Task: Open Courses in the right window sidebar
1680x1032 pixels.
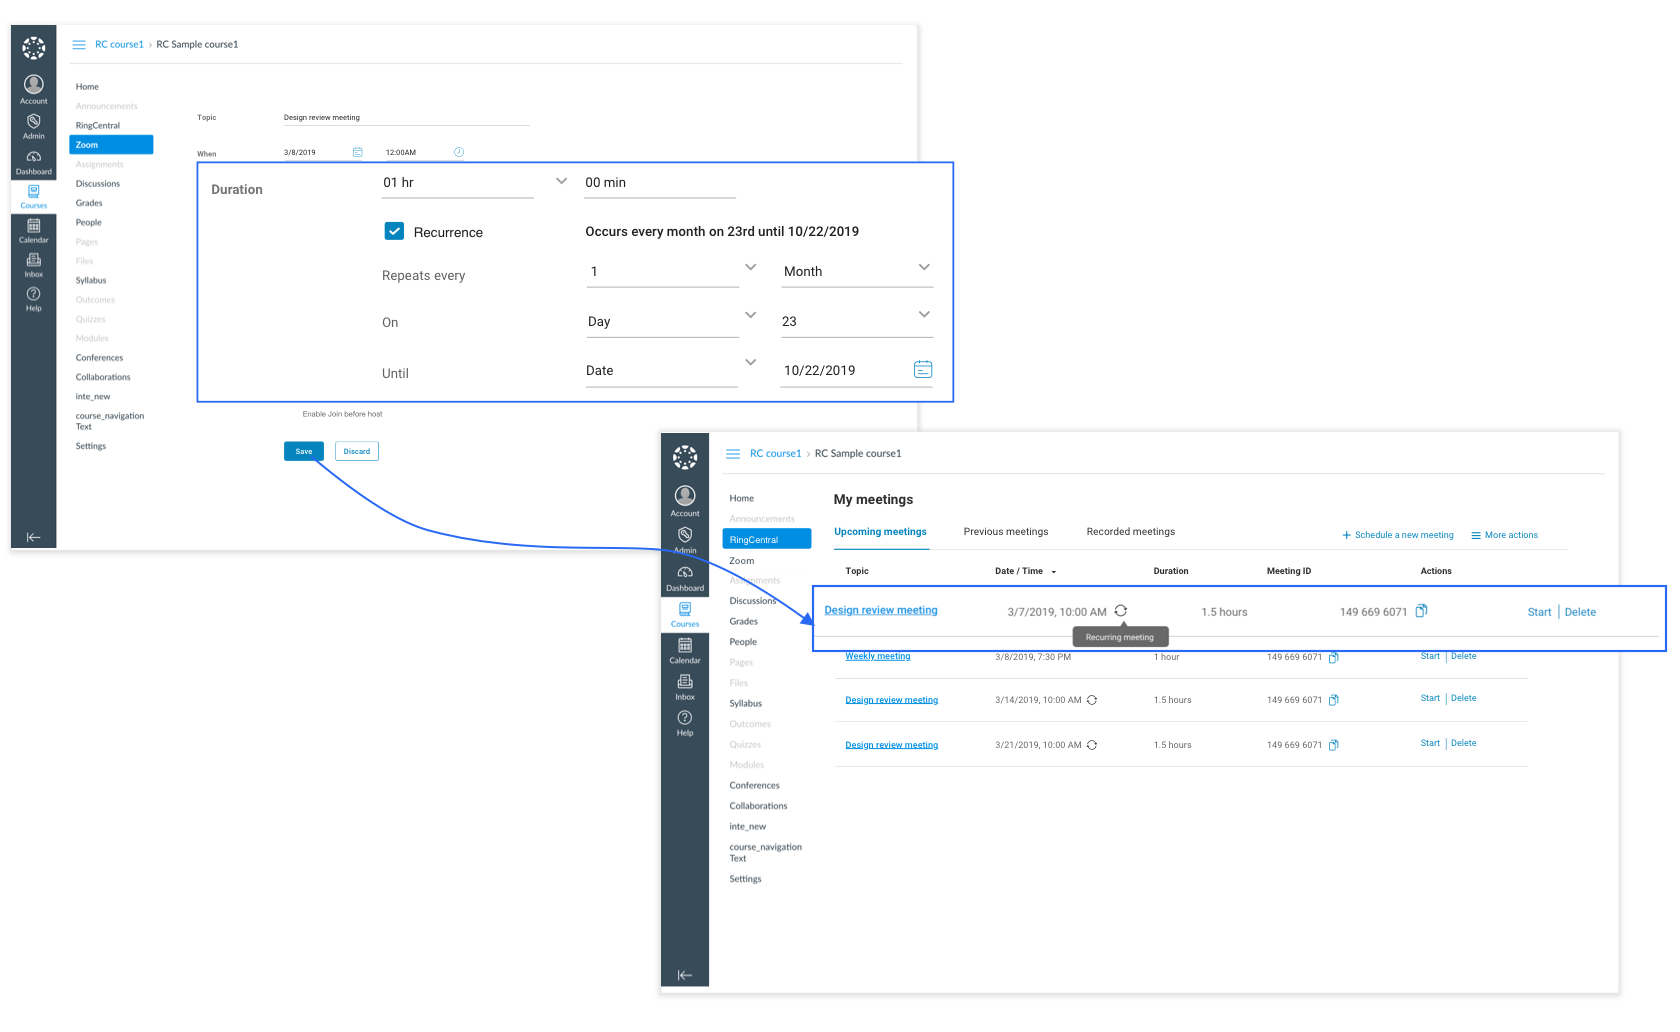Action: [685, 614]
